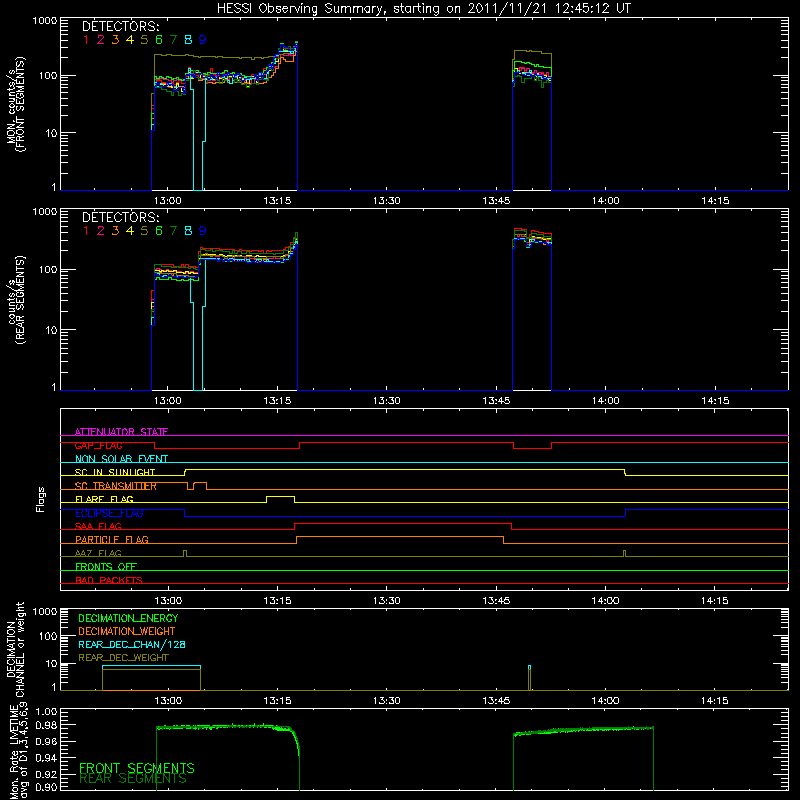Click 0.98 tick on livetime y-axis
This screenshot has width=800, height=800.
(46, 725)
